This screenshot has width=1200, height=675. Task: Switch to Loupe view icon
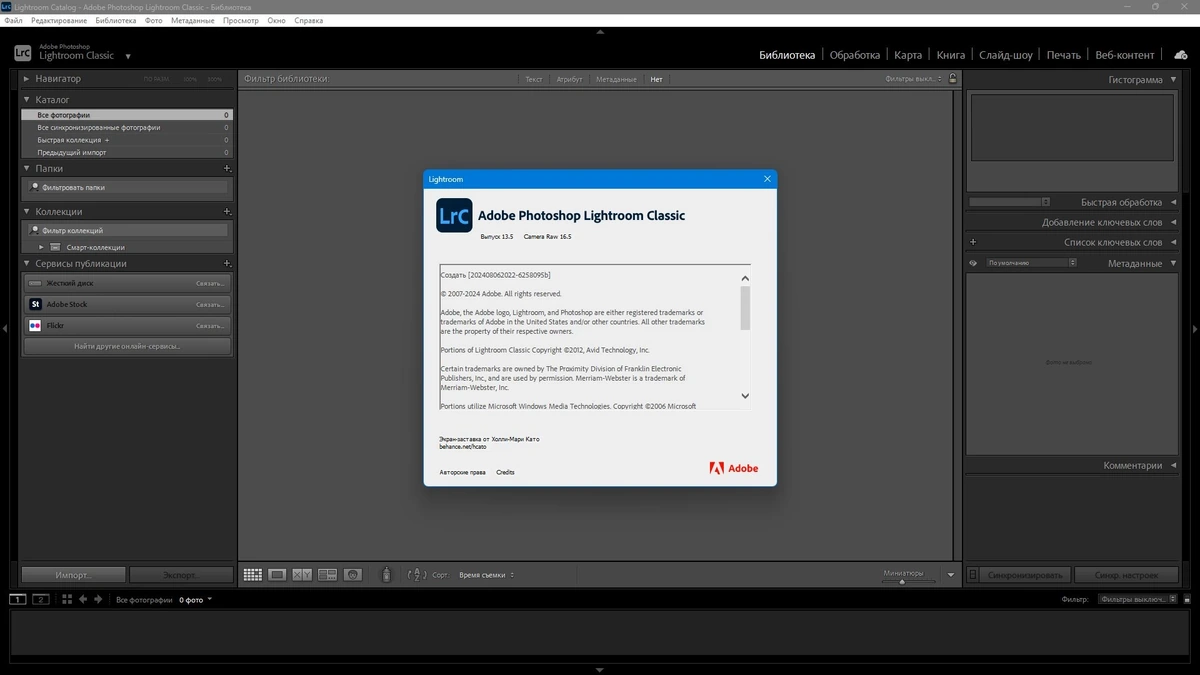click(277, 575)
